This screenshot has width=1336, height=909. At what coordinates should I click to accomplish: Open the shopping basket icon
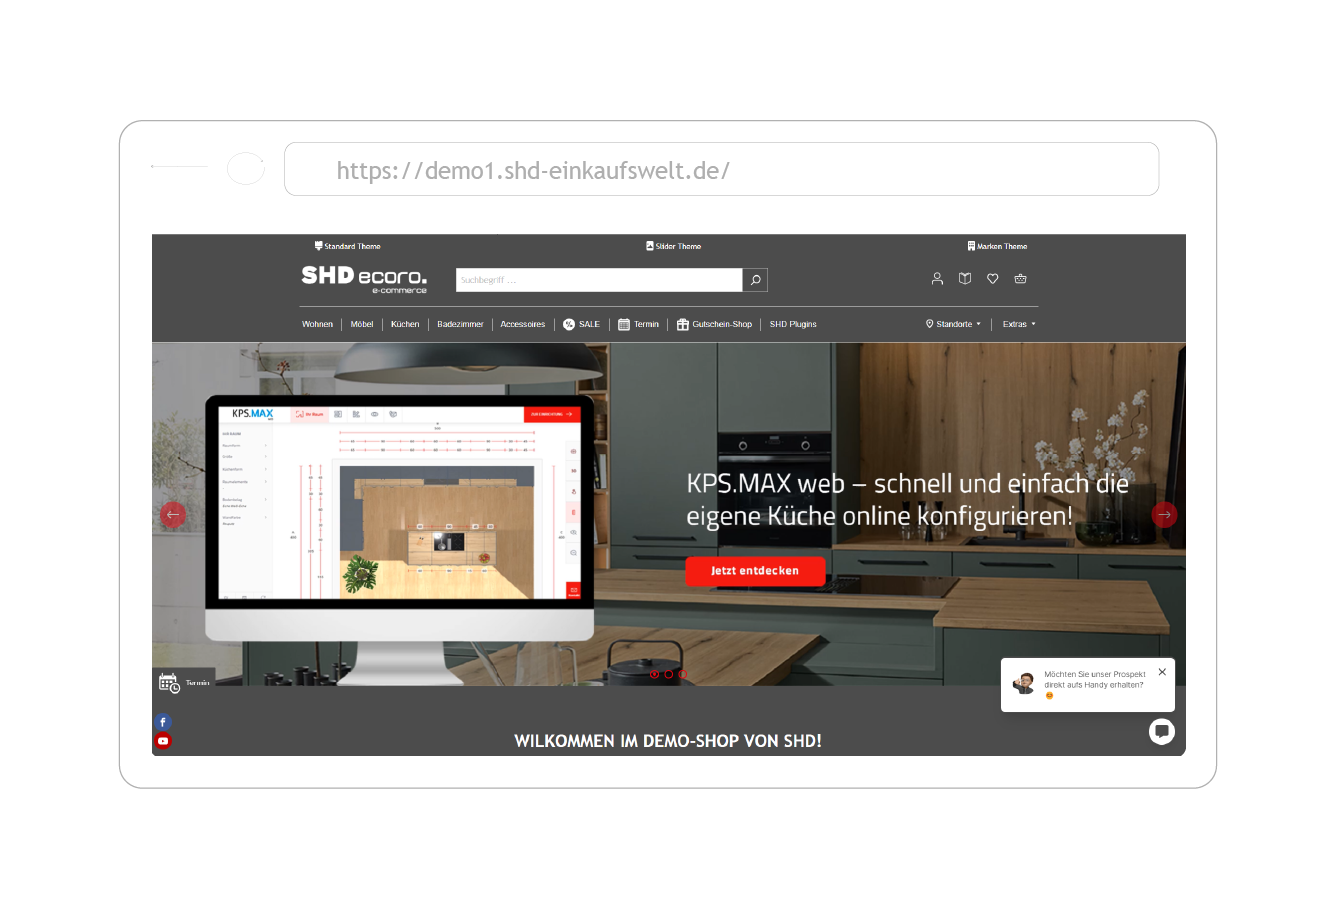[x=1020, y=279]
